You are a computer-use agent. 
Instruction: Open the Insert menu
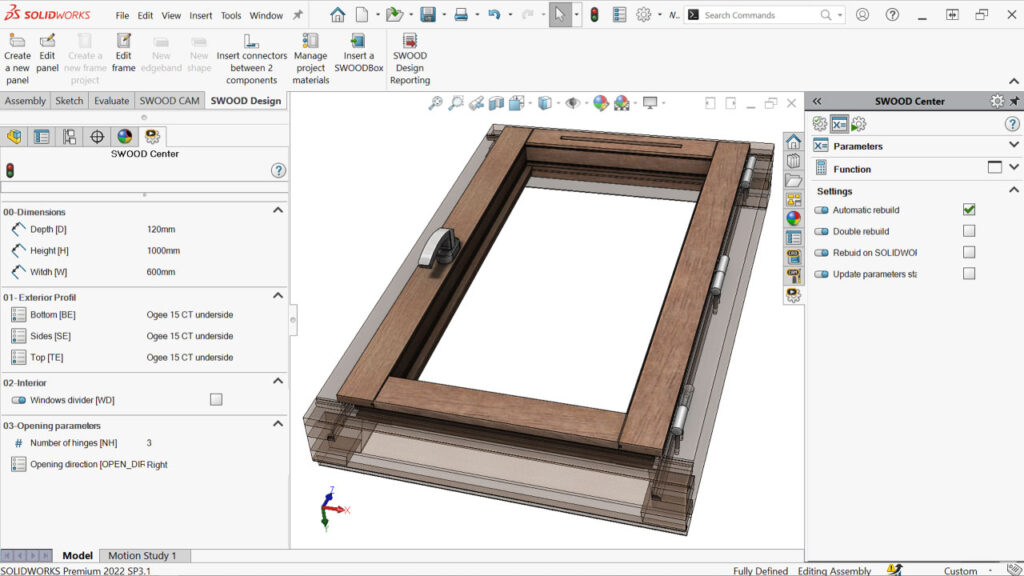pyautogui.click(x=200, y=16)
